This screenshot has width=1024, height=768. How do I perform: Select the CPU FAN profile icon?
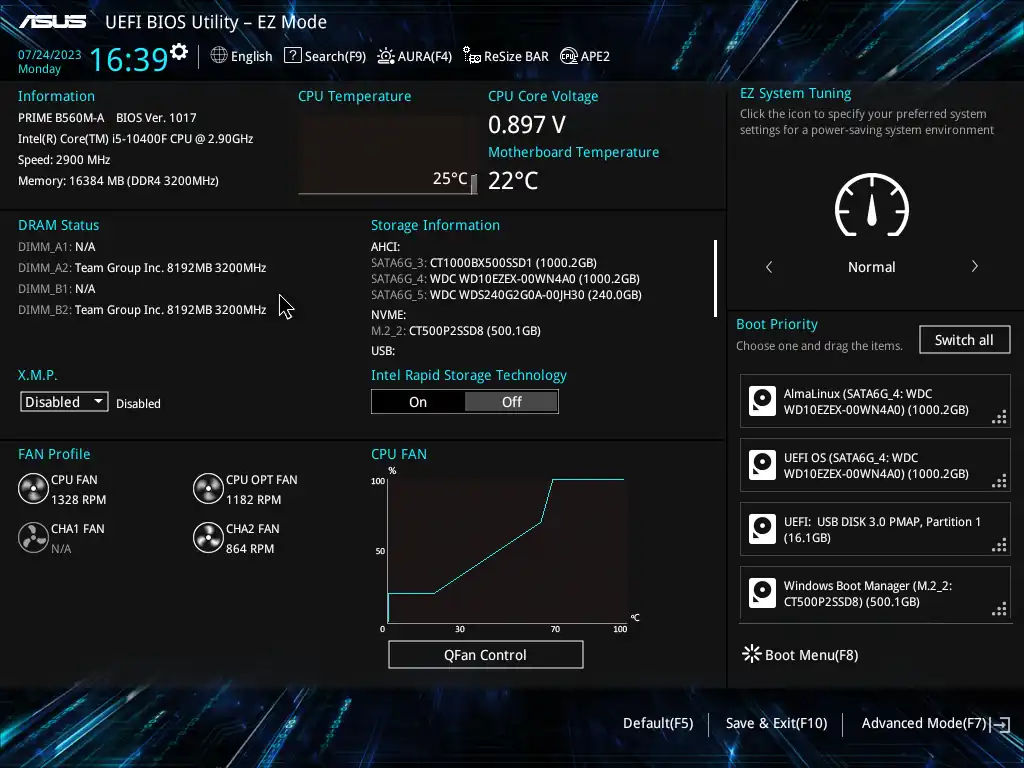coord(33,489)
